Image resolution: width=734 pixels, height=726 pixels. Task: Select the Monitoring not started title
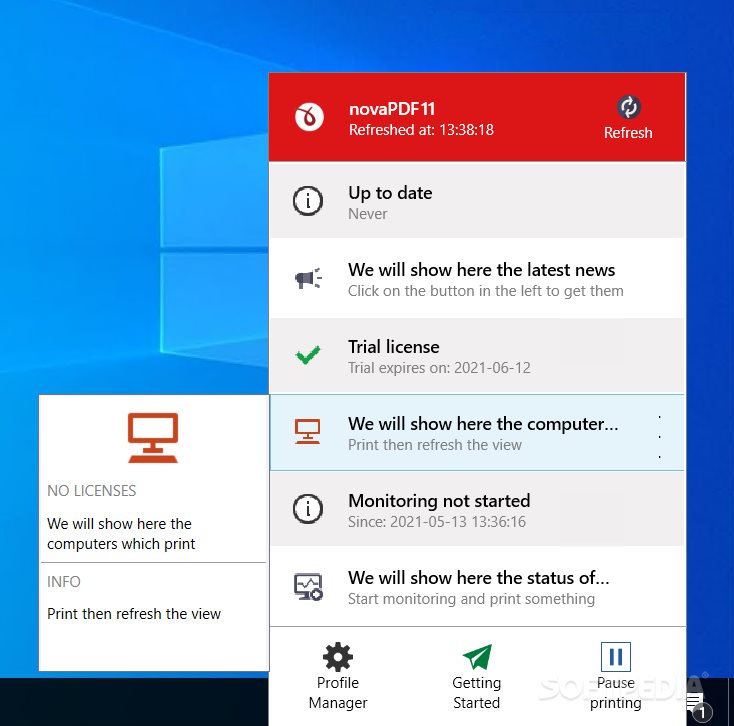pyautogui.click(x=439, y=501)
